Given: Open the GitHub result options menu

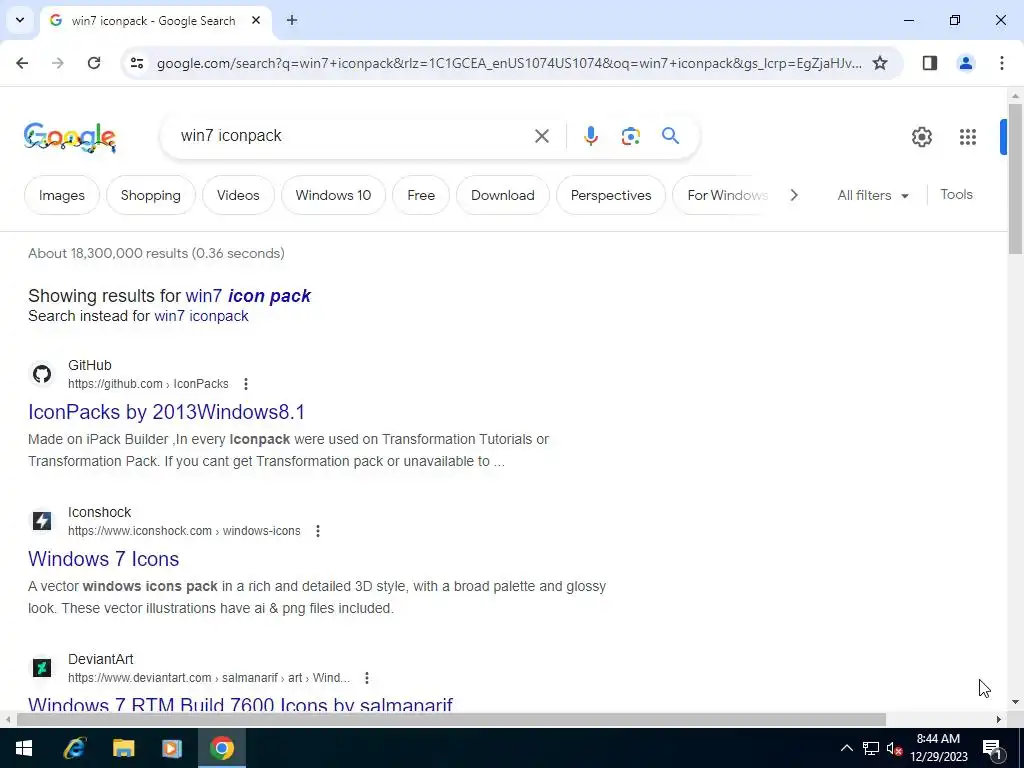Looking at the screenshot, I should pyautogui.click(x=246, y=384).
